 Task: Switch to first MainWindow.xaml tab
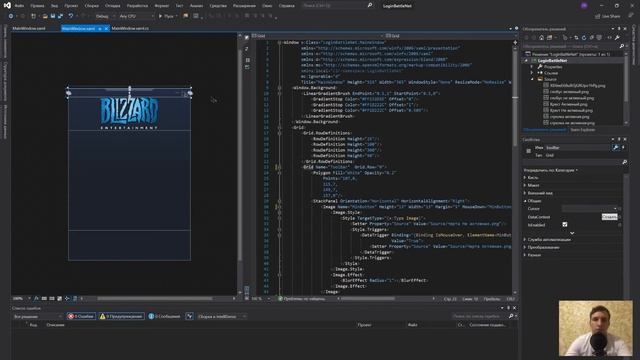tap(29, 29)
